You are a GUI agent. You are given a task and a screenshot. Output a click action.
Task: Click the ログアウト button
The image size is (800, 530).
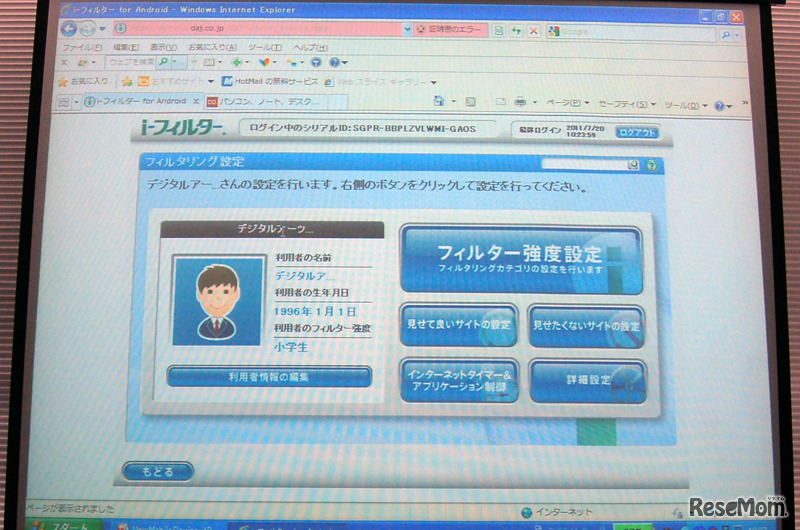[x=637, y=132]
